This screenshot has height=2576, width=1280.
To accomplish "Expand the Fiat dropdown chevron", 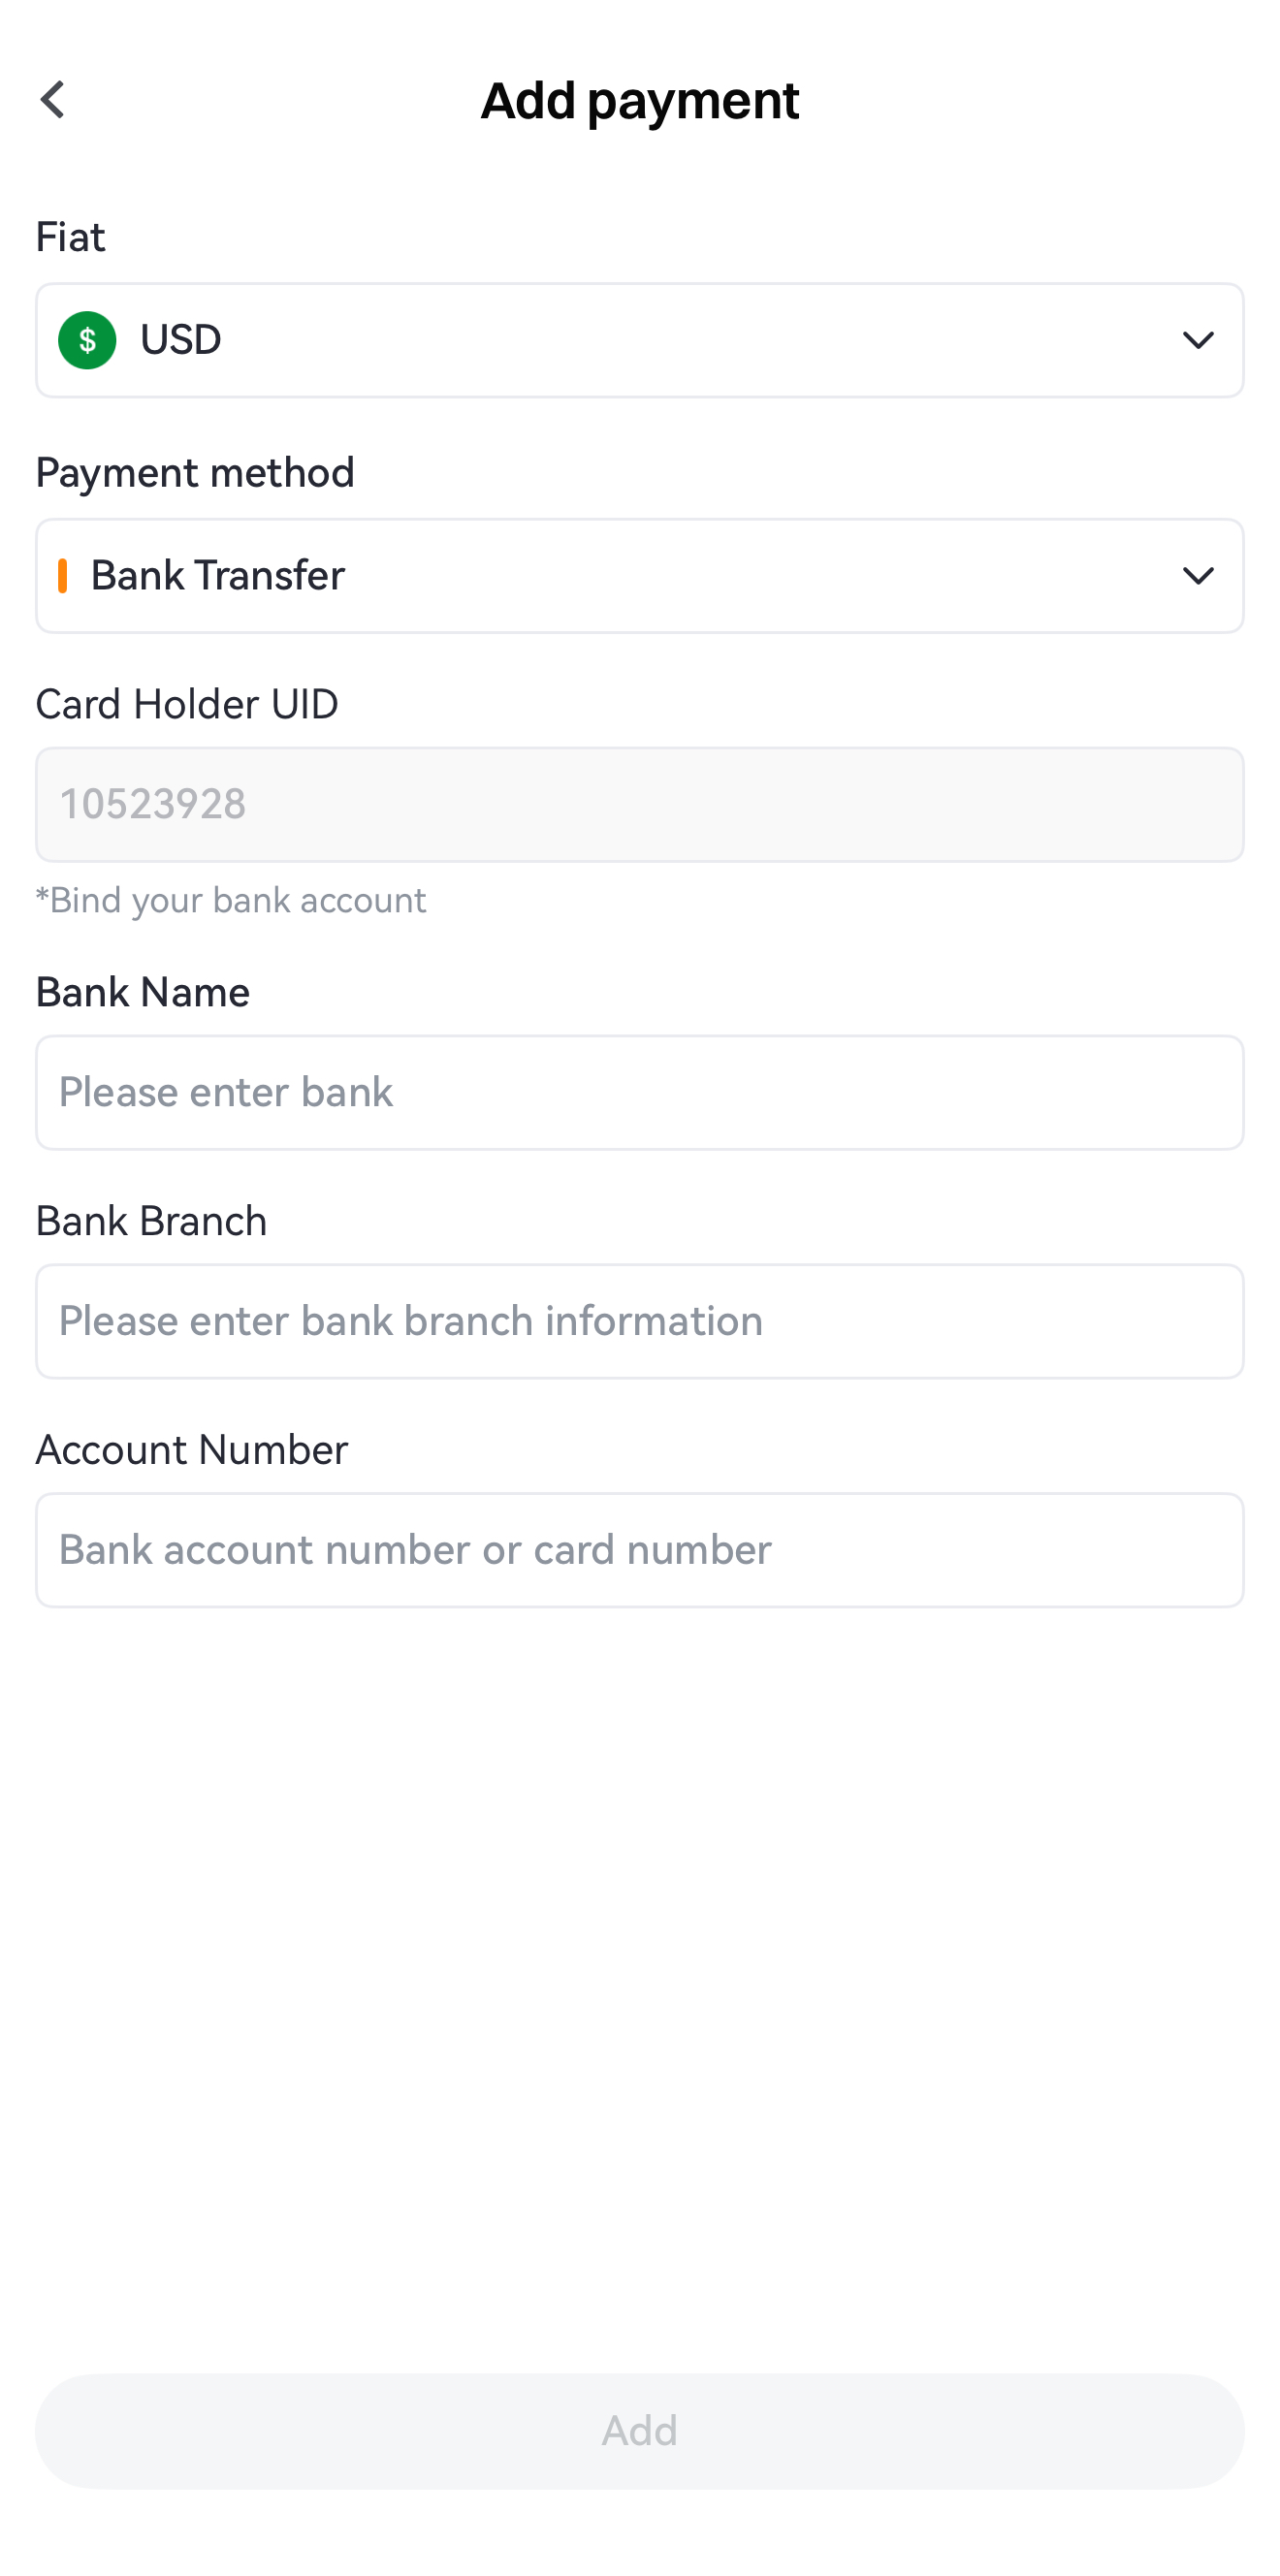I will pos(1197,340).
